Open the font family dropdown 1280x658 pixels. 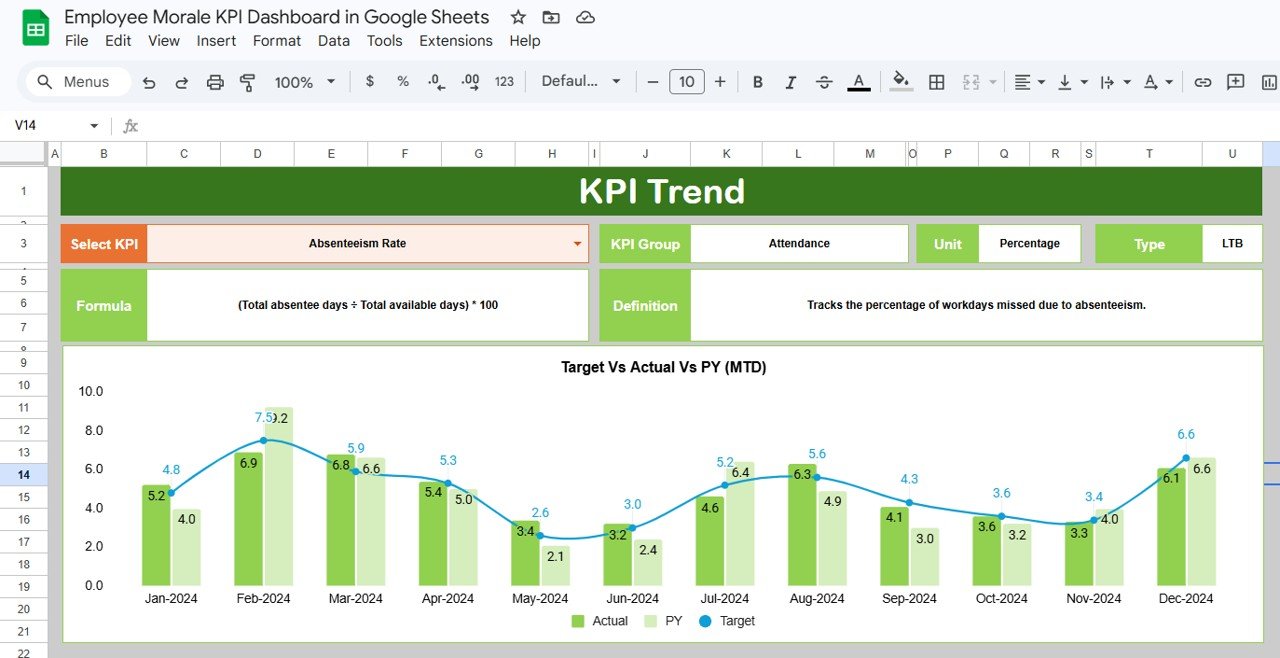coord(580,81)
